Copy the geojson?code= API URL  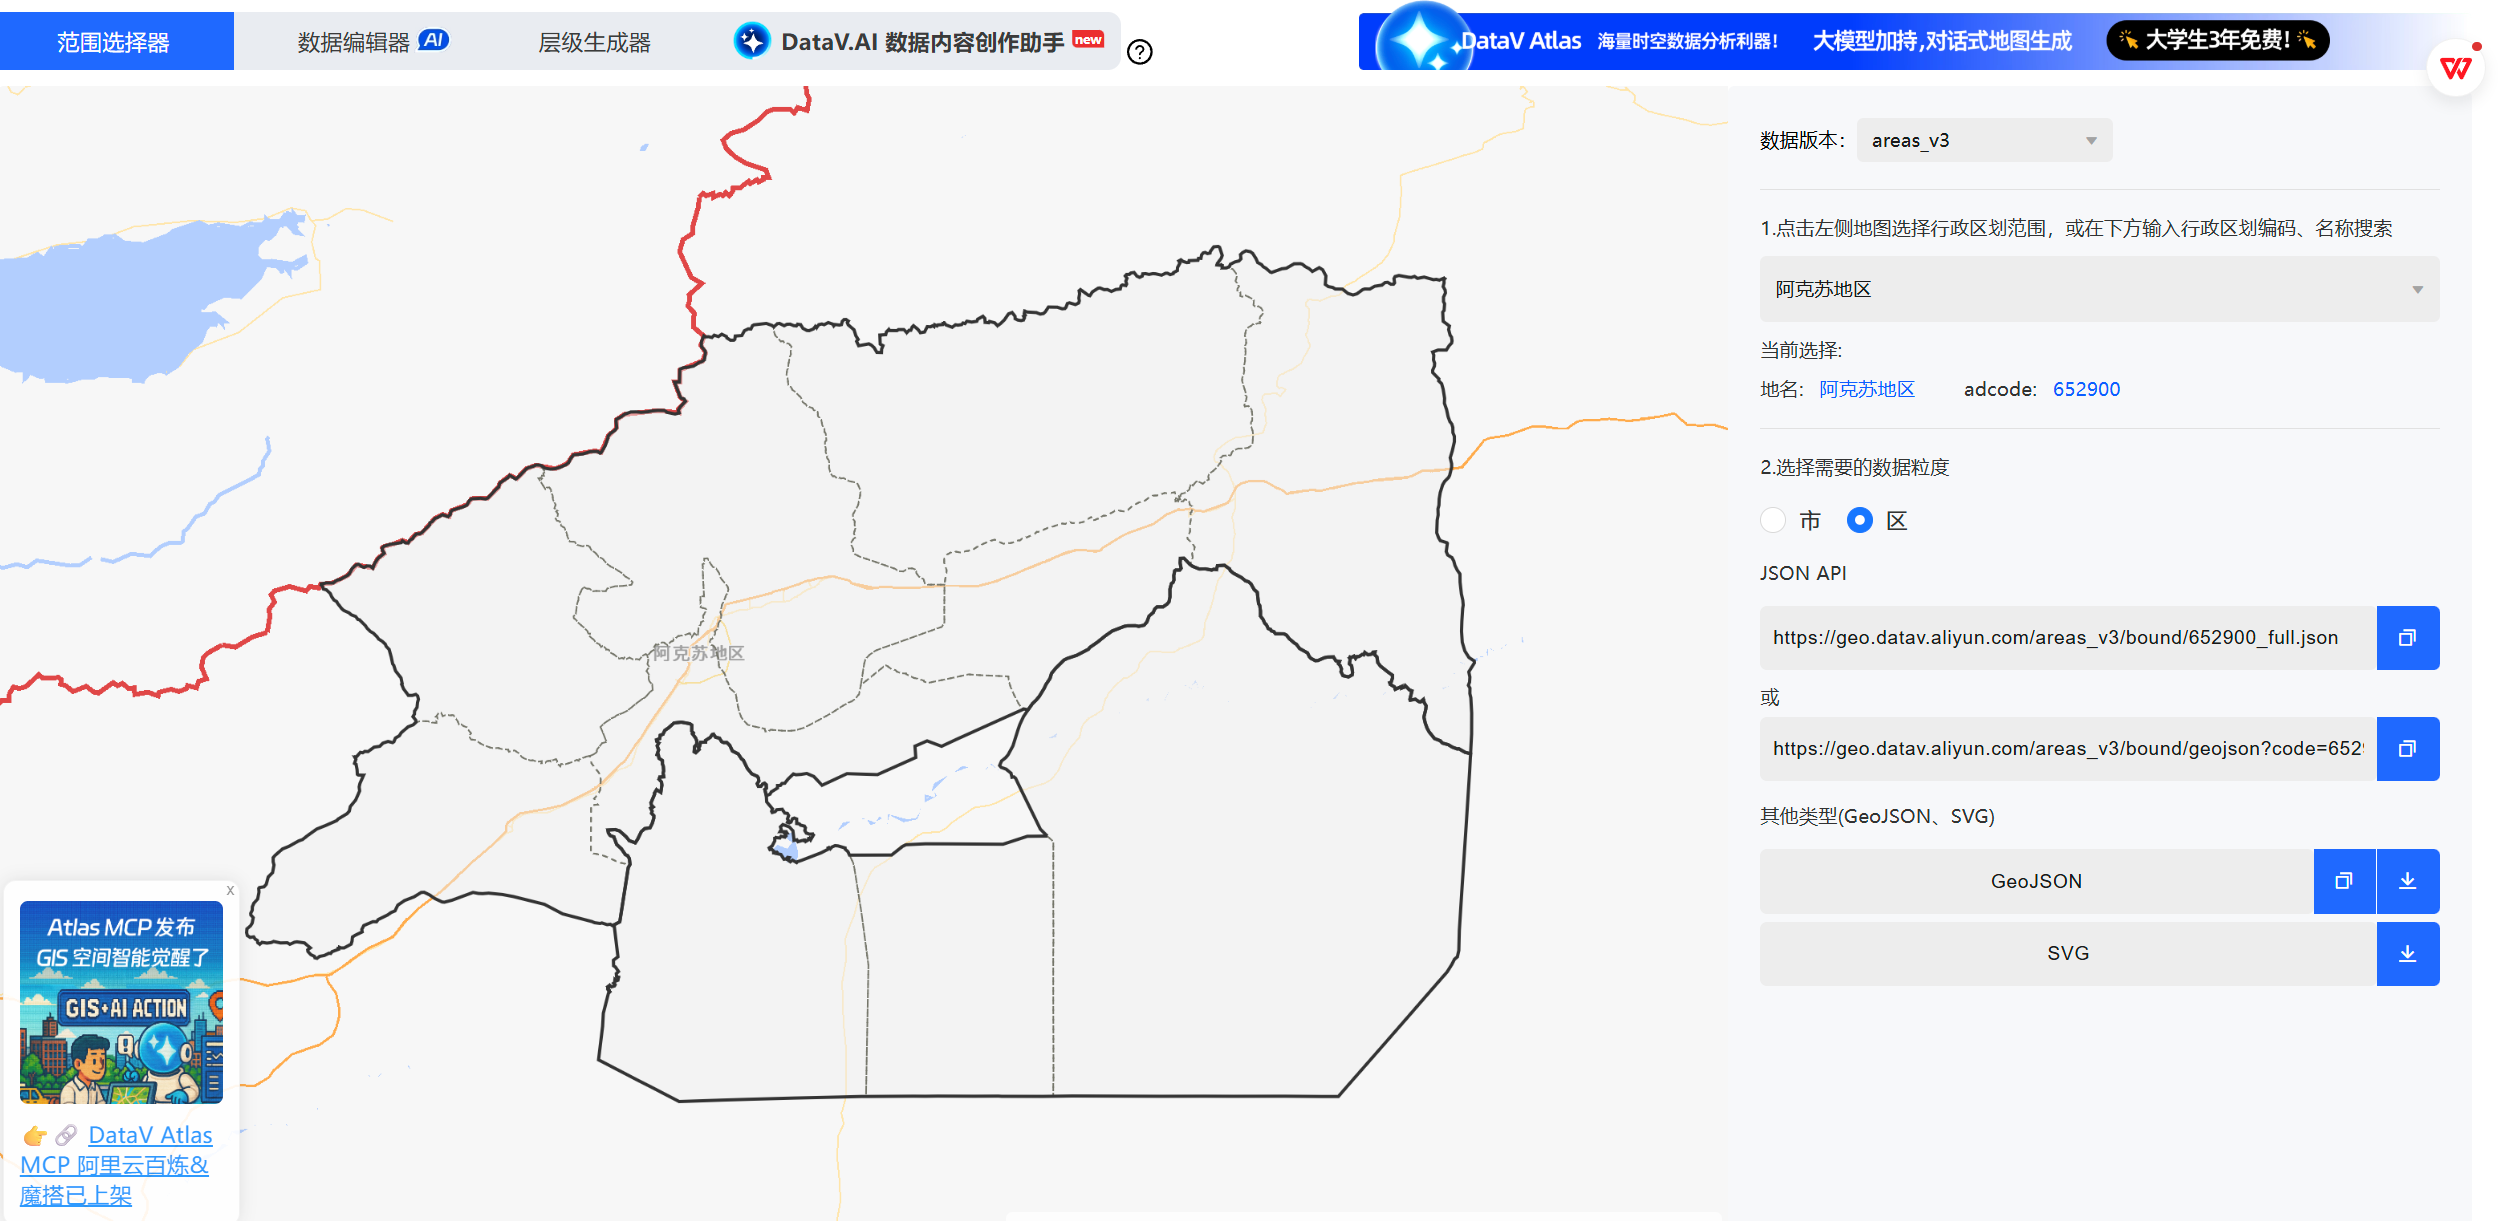coord(2407,749)
